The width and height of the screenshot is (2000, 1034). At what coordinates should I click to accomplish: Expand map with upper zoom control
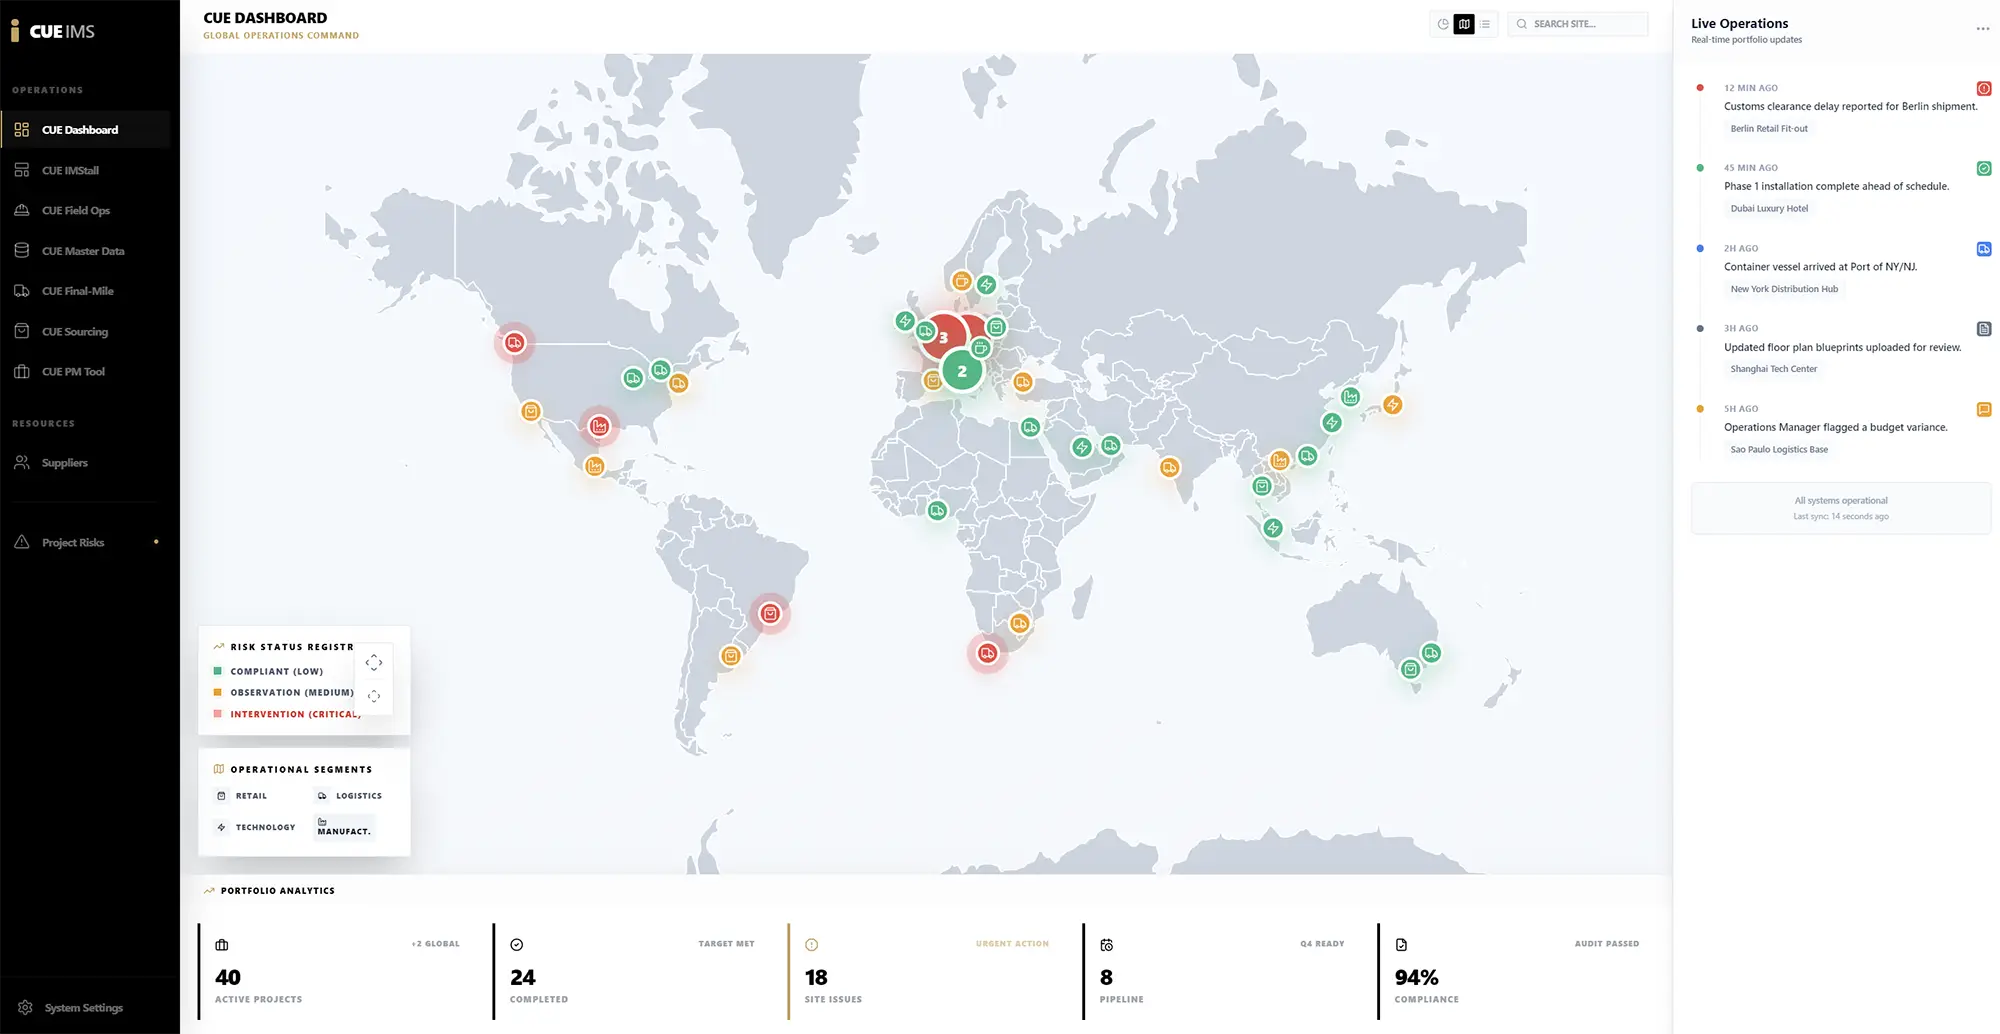coord(374,662)
